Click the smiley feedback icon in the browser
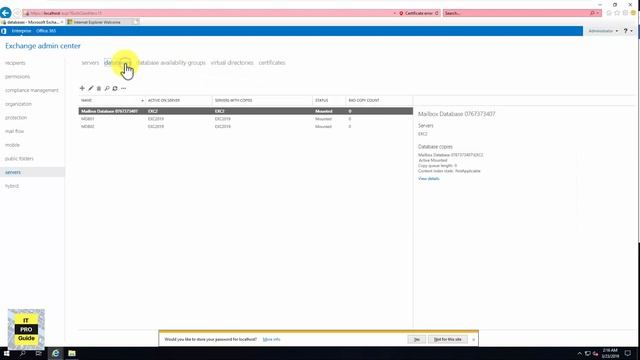This screenshot has width=640, height=360. coord(633,13)
